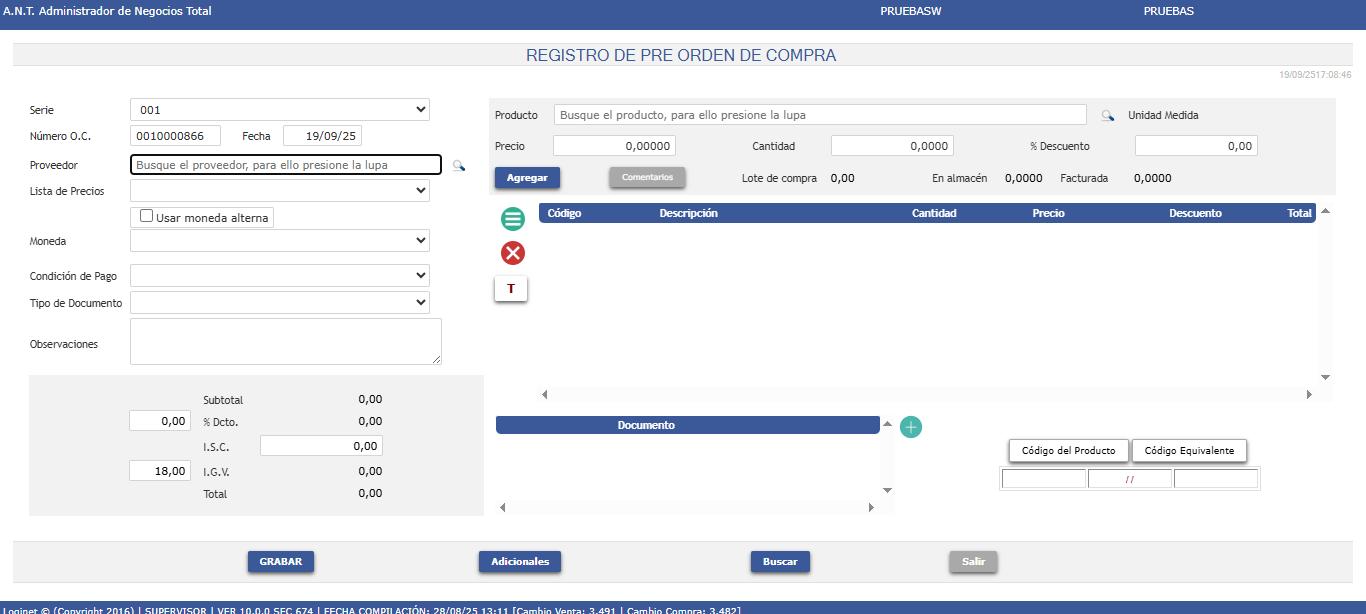Expand the Moneda dropdown
This screenshot has height=614, width=1366.
click(x=280, y=241)
